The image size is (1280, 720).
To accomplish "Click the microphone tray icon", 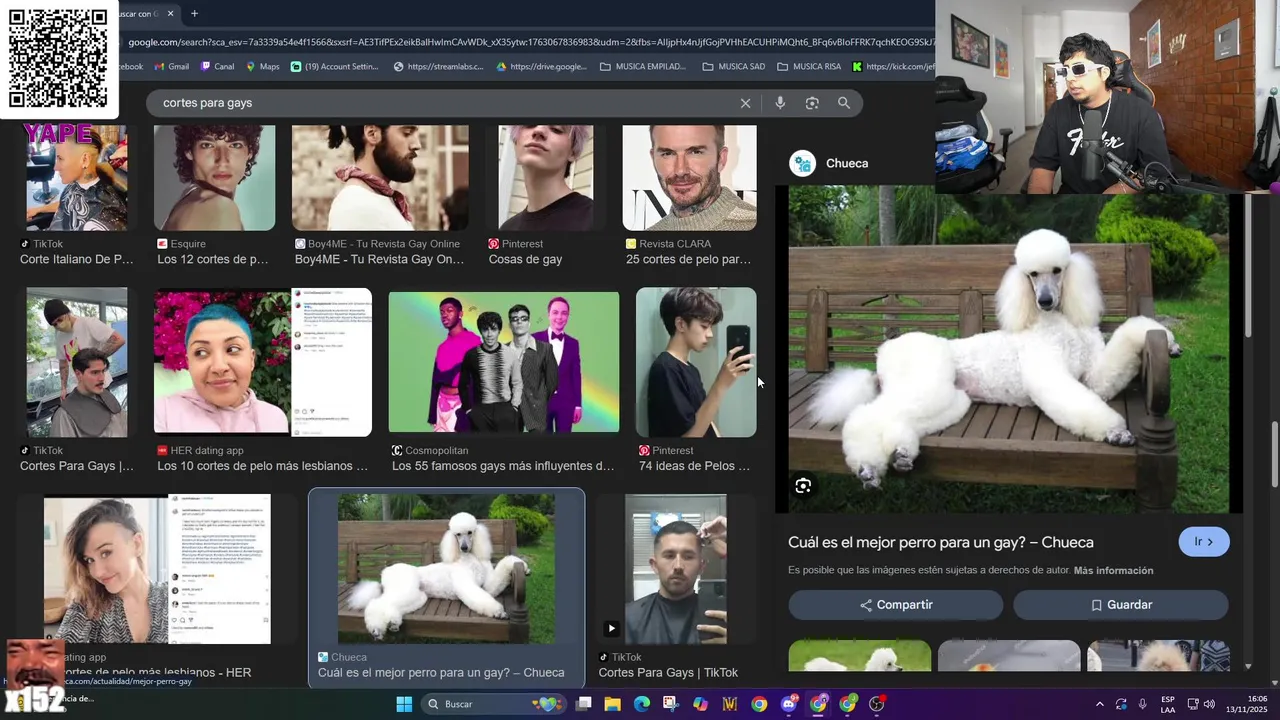I will 1143,704.
